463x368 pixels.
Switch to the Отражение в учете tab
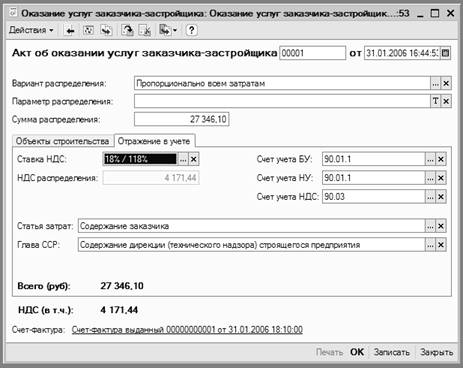click(x=154, y=141)
